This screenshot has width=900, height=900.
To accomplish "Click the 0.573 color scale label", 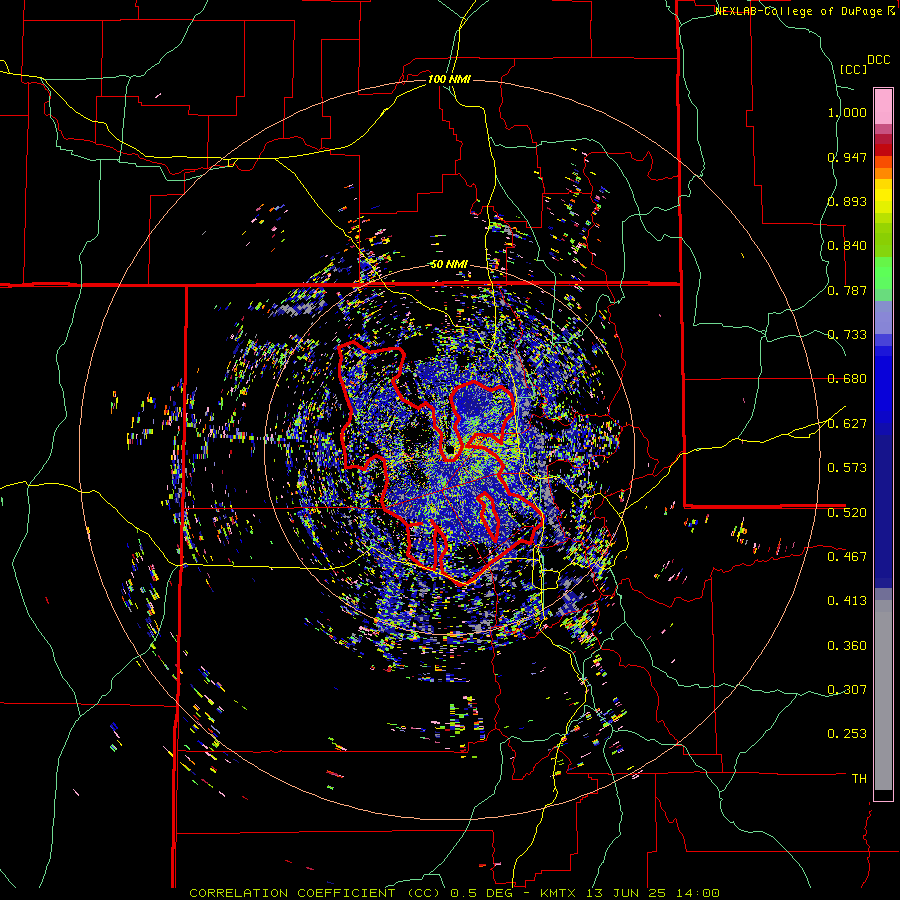I will (x=847, y=468).
